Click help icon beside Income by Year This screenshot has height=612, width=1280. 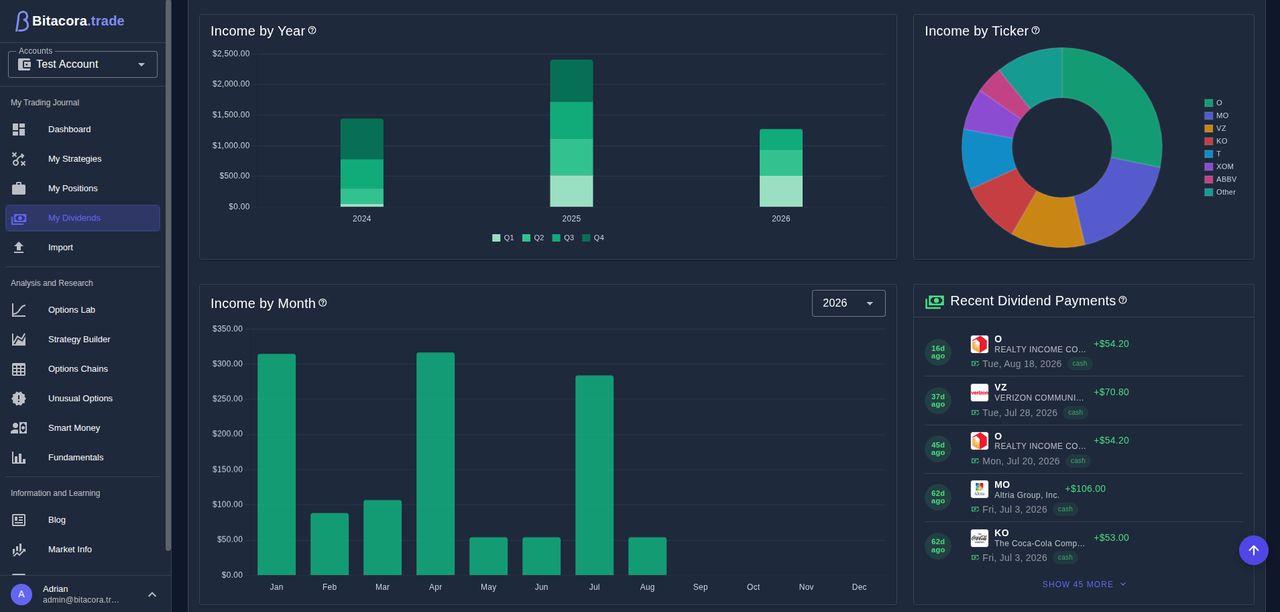(x=312, y=30)
